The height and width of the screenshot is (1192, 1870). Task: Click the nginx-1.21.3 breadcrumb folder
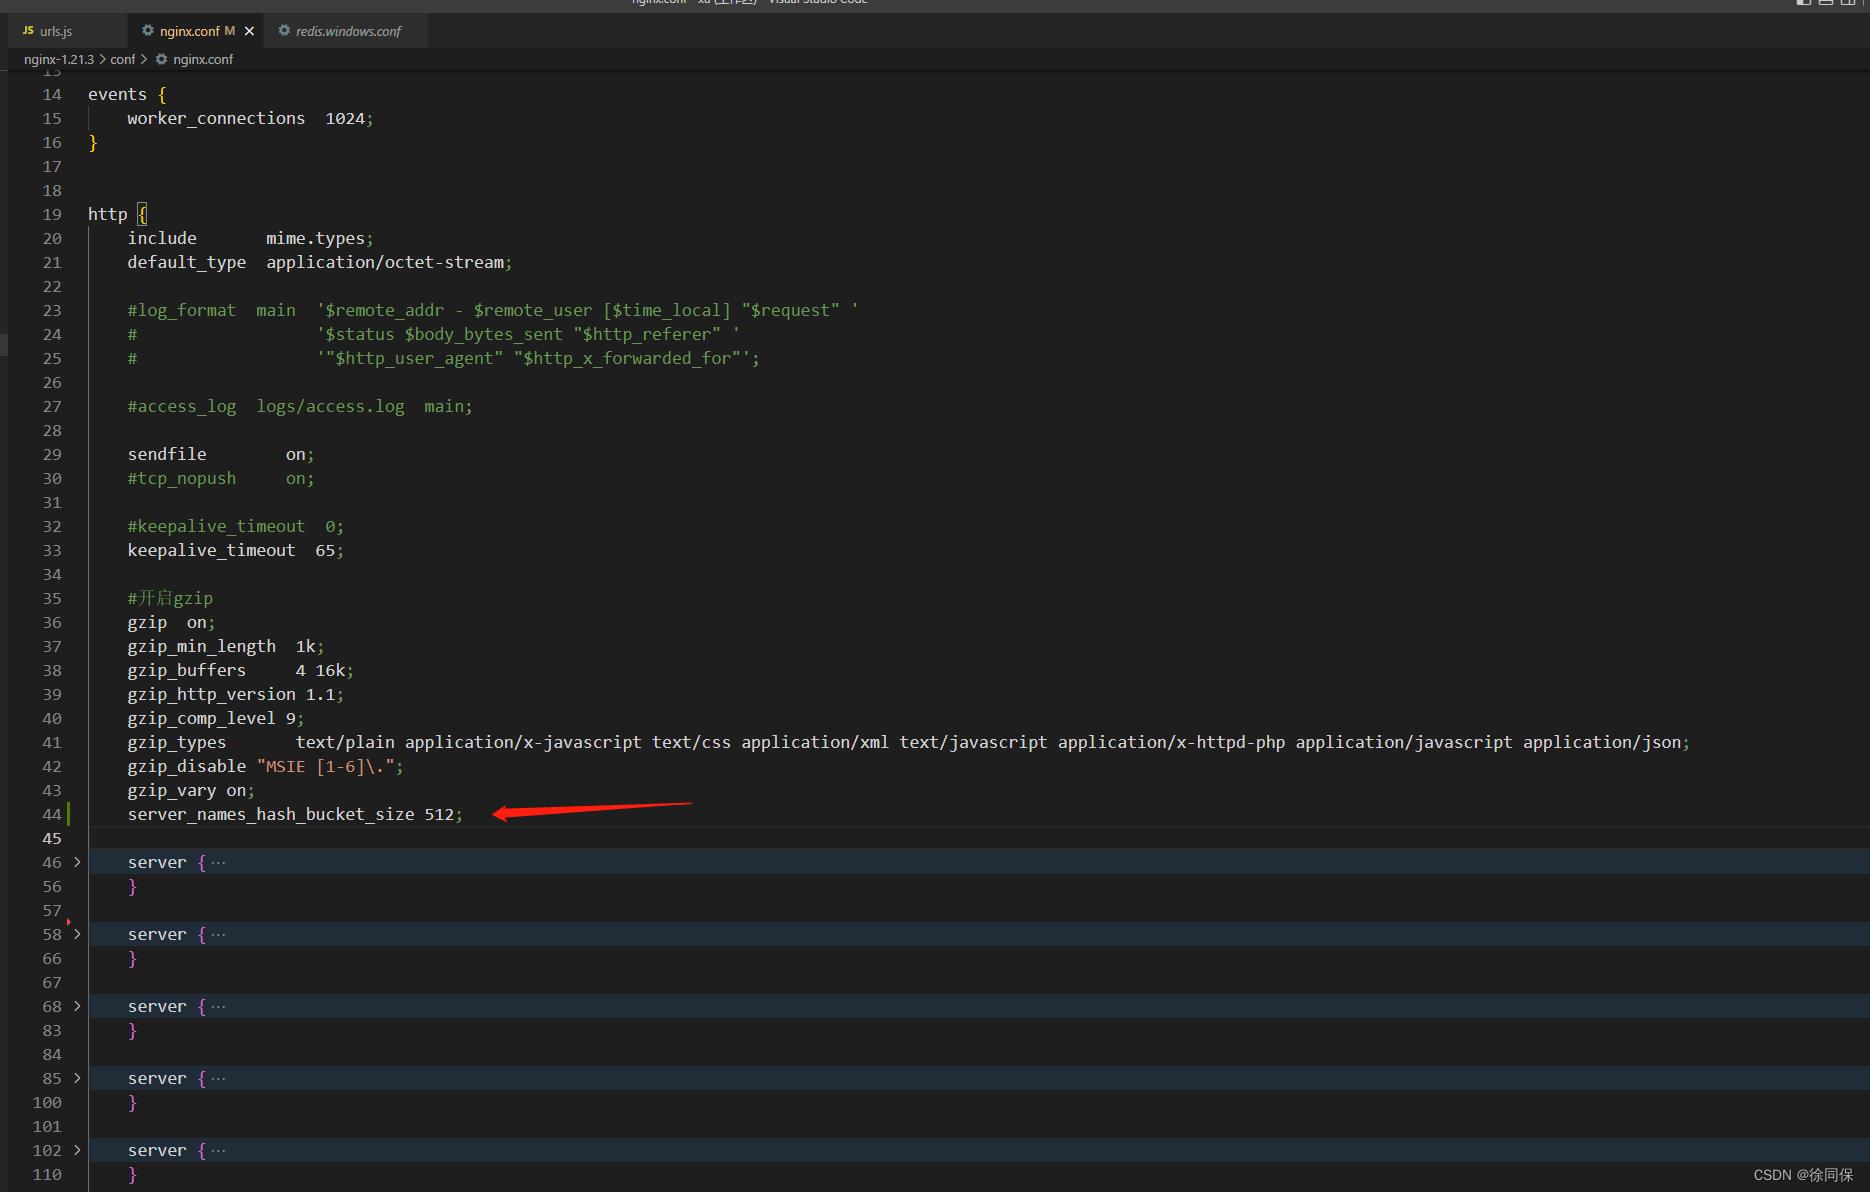(59, 59)
